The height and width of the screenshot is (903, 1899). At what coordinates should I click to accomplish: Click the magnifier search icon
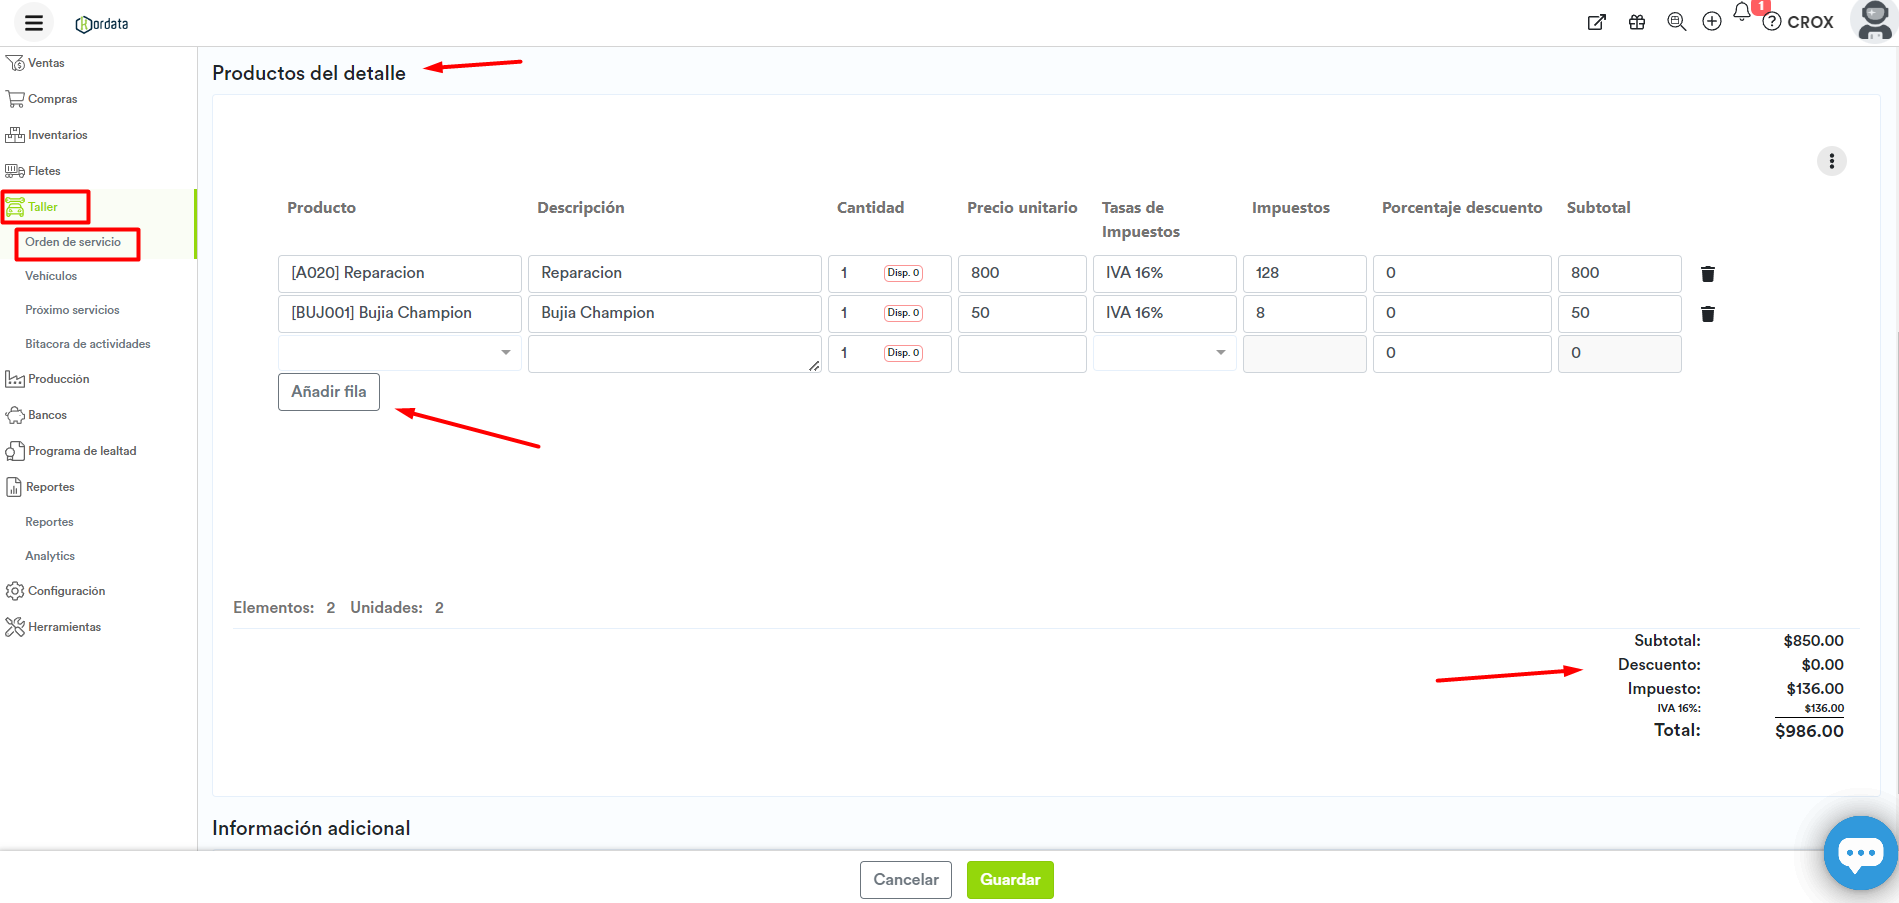[x=1676, y=22]
